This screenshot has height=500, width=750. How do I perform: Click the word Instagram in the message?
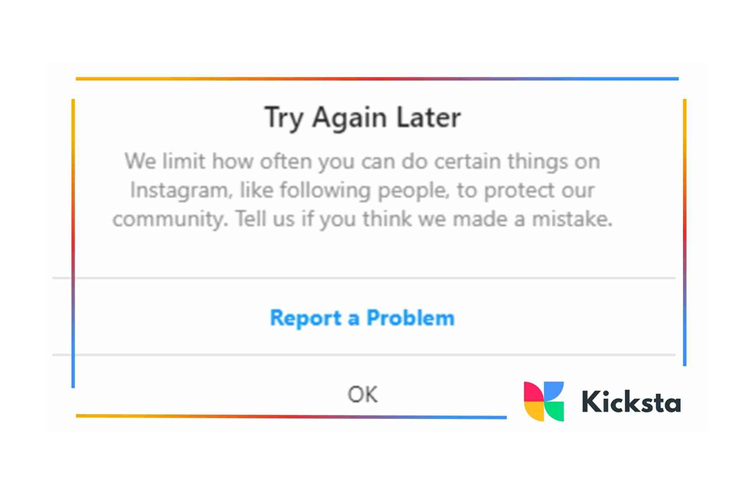coord(176,190)
